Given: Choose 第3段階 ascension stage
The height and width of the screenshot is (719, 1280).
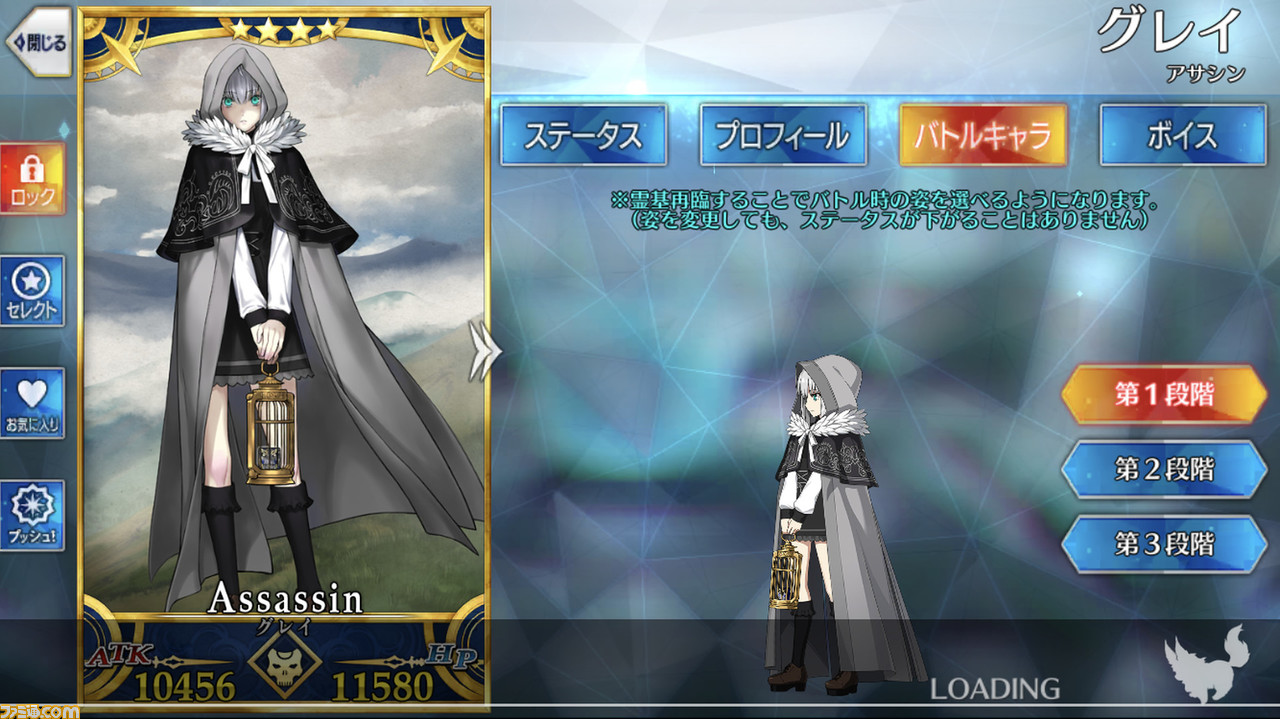Looking at the screenshot, I should (1164, 544).
